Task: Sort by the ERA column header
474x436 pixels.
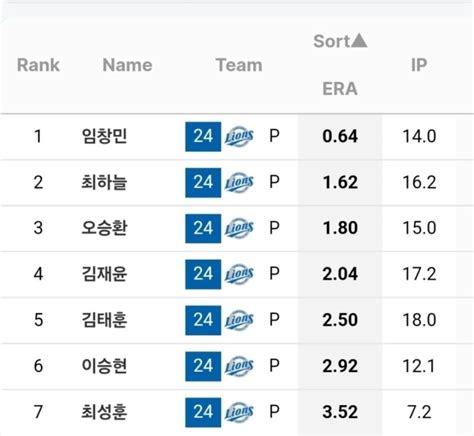Action: [340, 89]
